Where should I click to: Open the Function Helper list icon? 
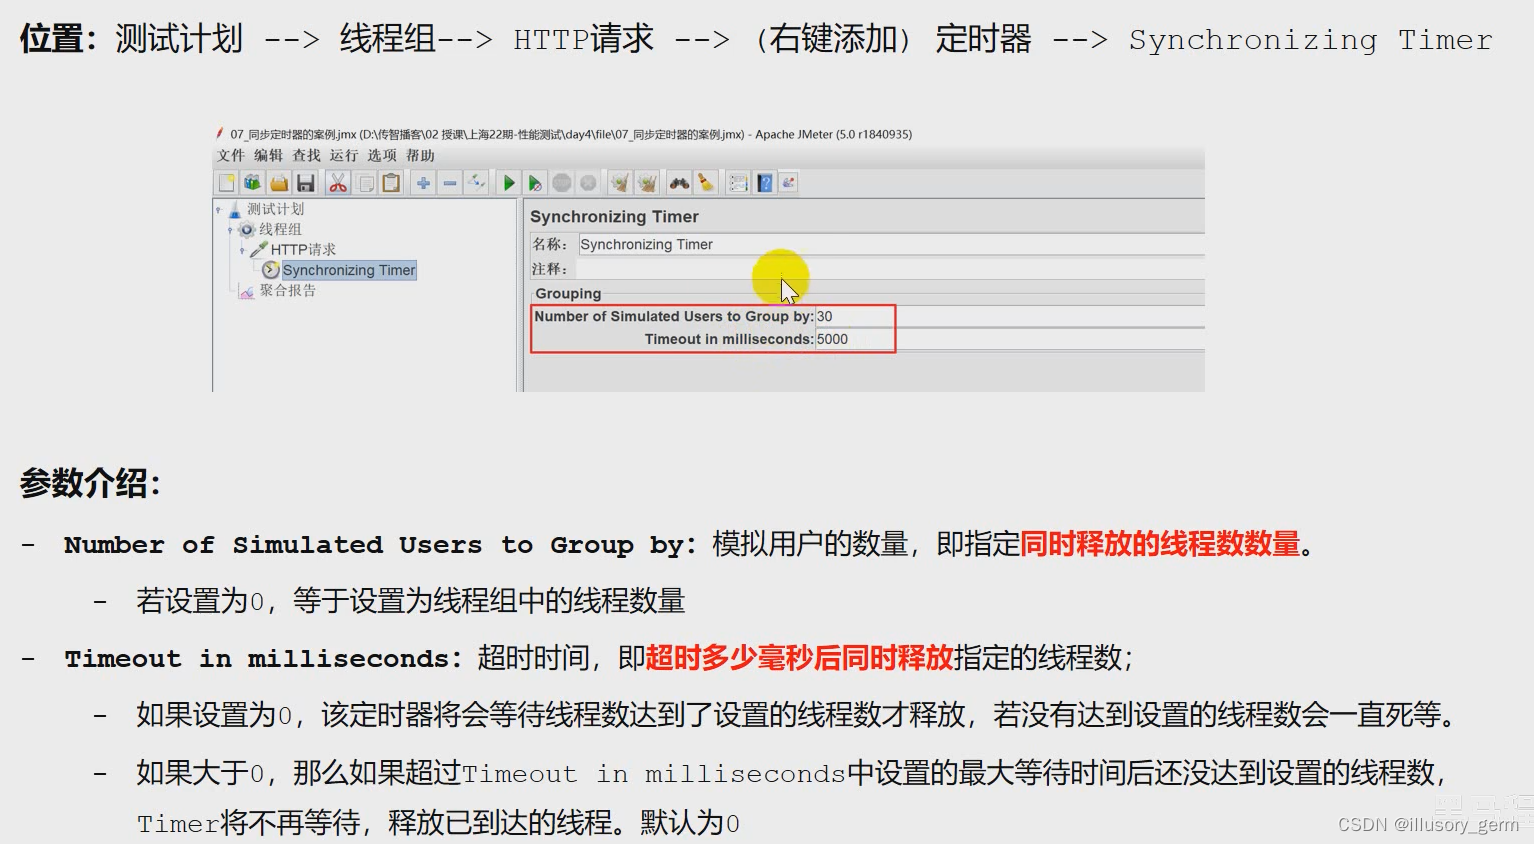click(738, 183)
